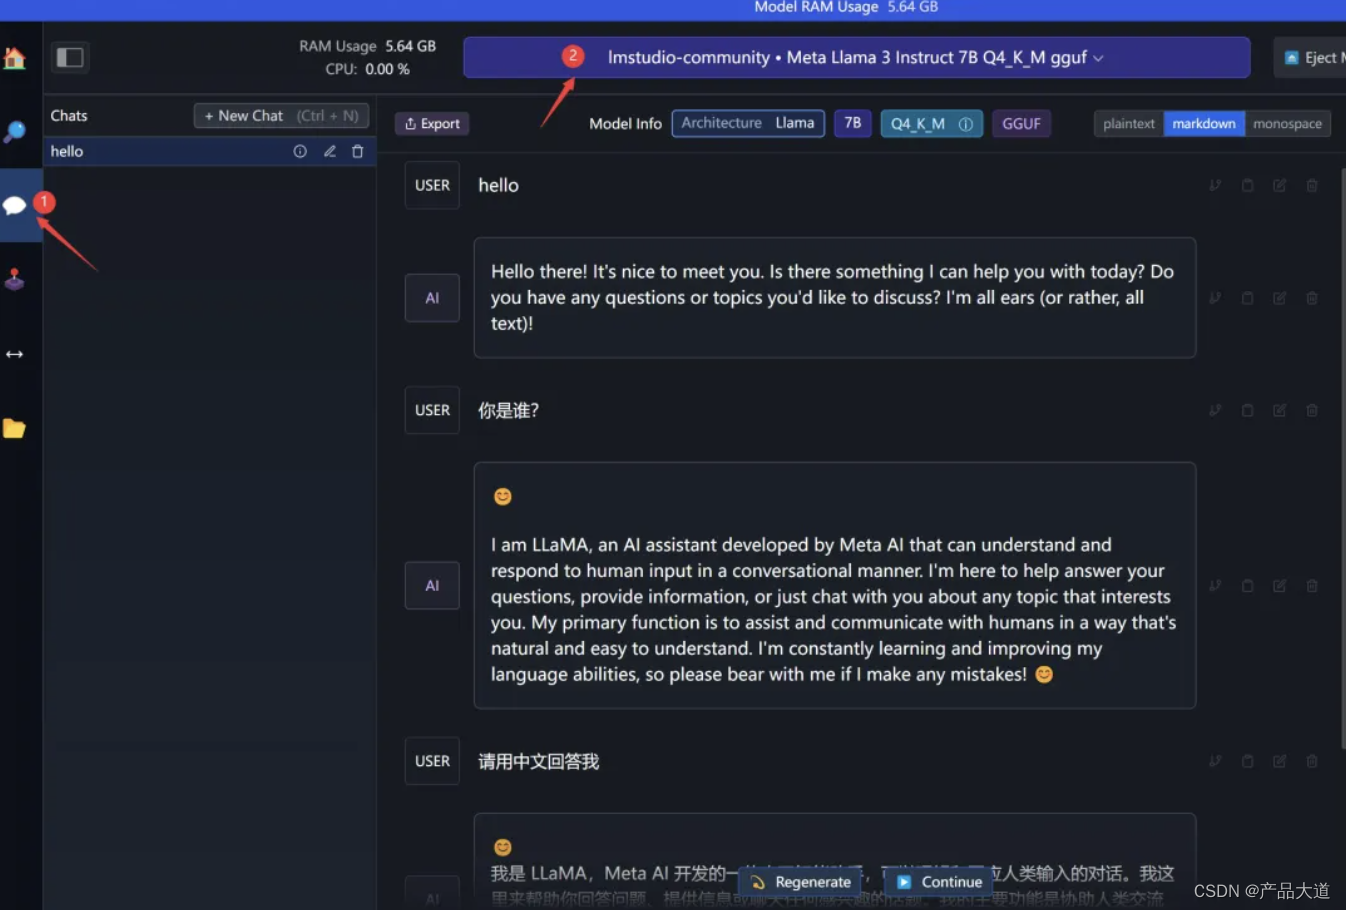Click the 'RAM Usage 5.64 GB' readout
The image size is (1346, 910).
pyautogui.click(x=367, y=46)
